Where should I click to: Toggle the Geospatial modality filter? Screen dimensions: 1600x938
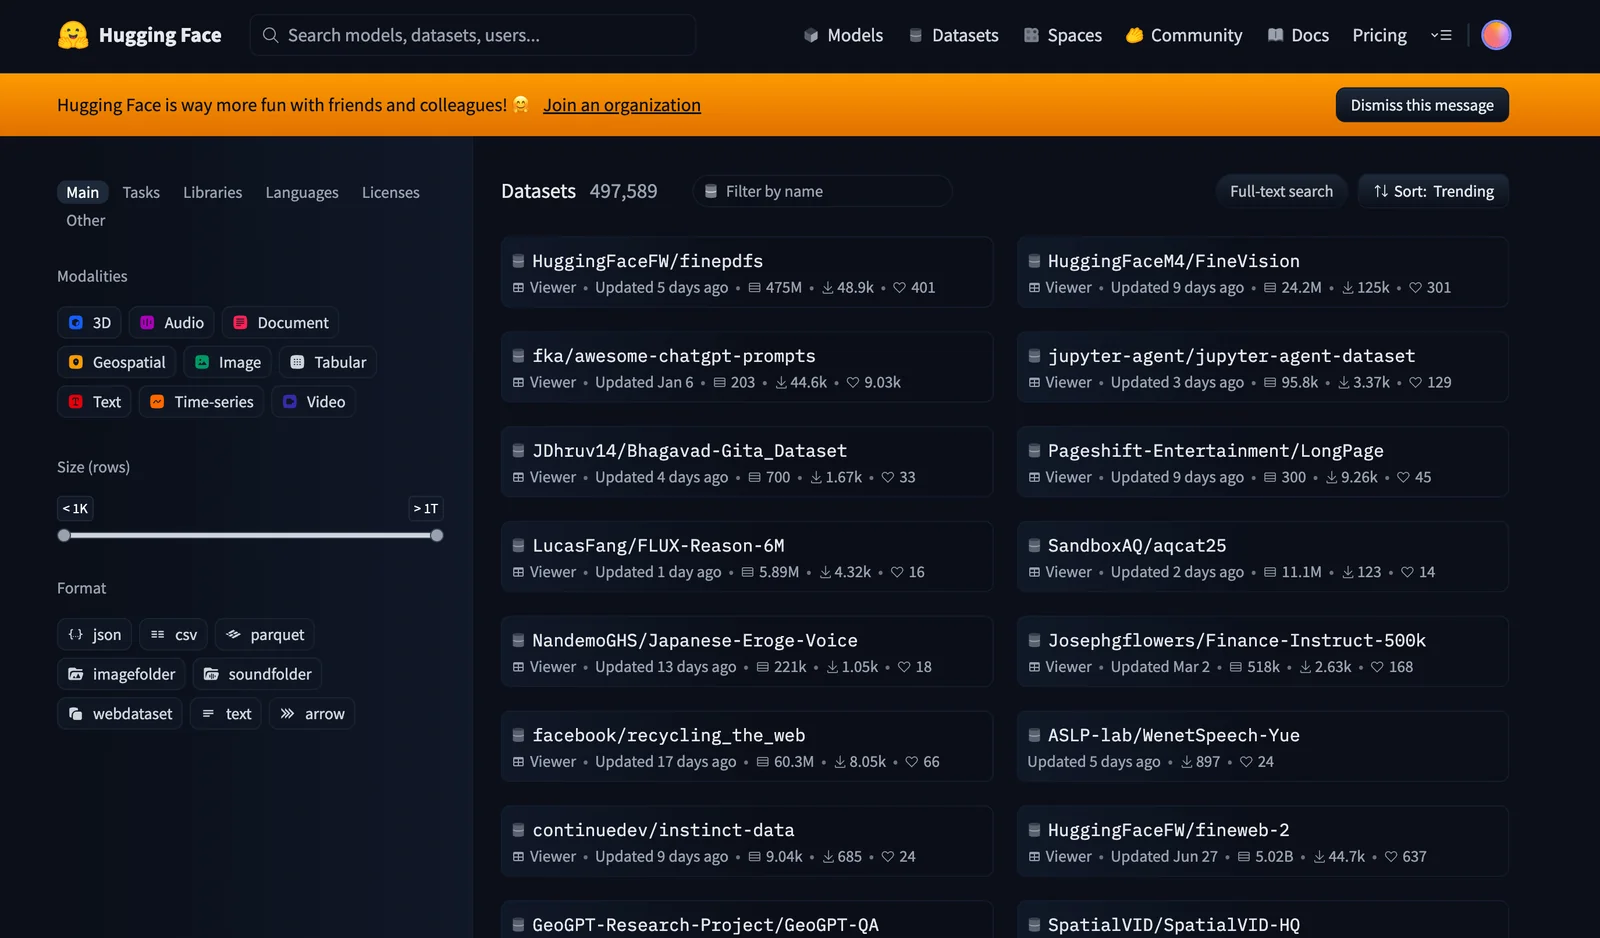point(117,362)
